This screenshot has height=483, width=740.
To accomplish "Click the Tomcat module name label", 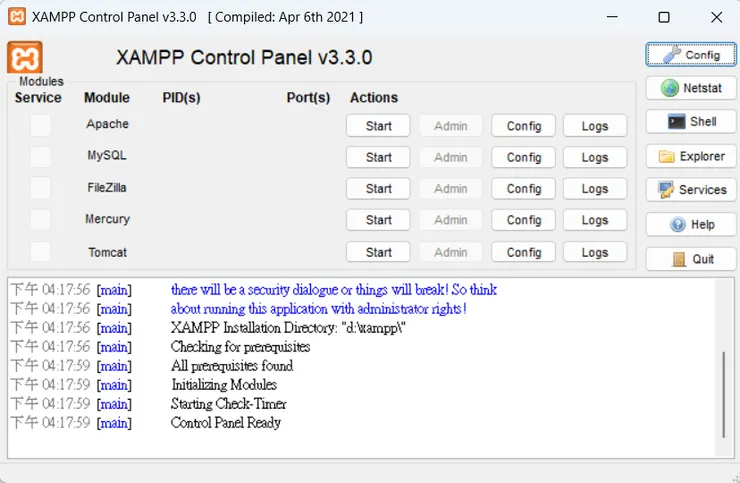I will (107, 252).
